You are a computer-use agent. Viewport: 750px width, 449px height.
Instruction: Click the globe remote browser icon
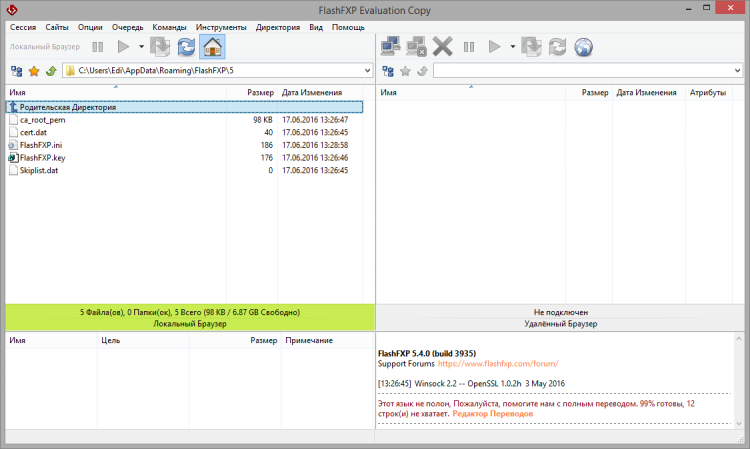click(x=584, y=47)
